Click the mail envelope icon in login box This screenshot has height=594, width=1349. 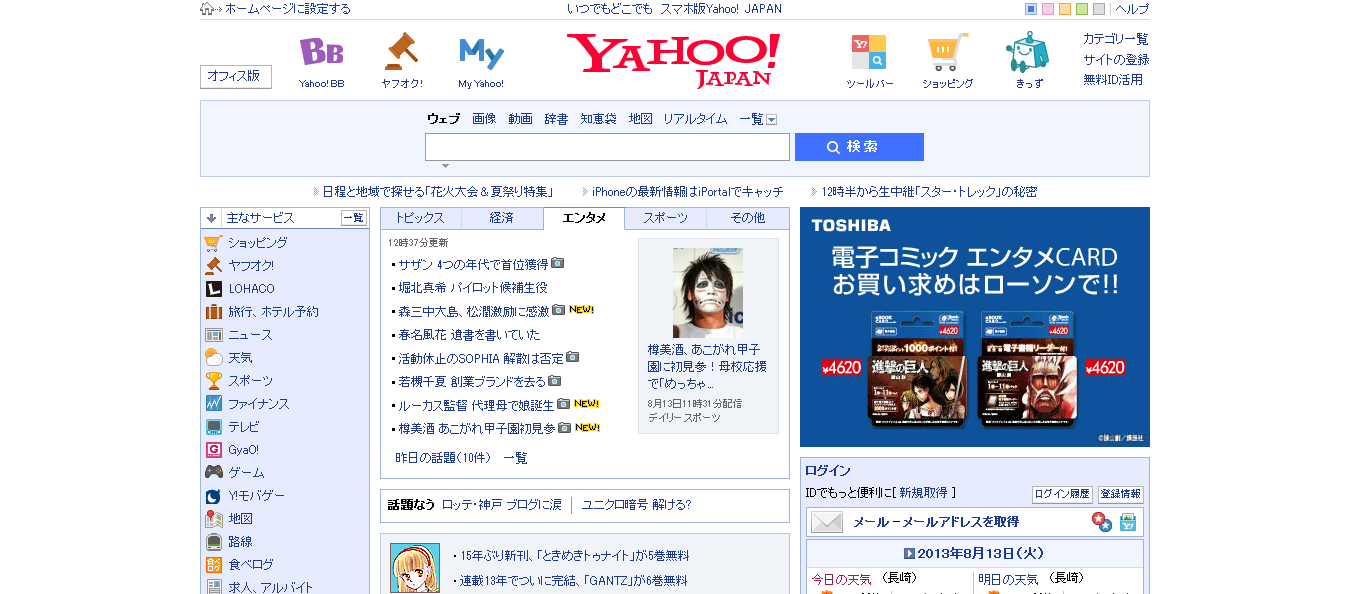pos(827,521)
